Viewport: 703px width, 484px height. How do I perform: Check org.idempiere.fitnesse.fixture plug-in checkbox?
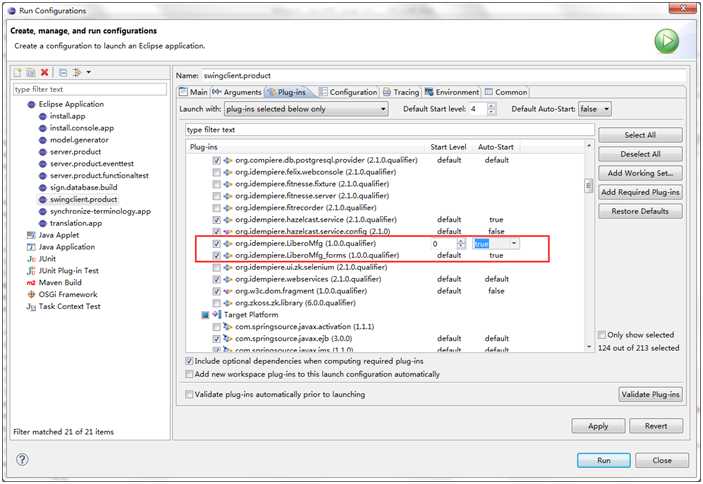(217, 184)
